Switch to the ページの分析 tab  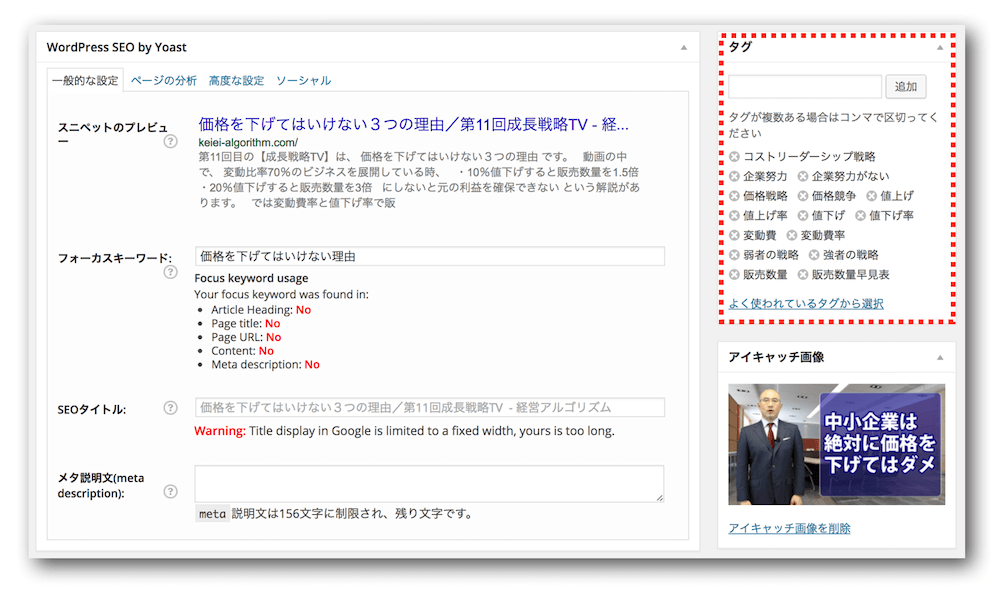[x=163, y=81]
